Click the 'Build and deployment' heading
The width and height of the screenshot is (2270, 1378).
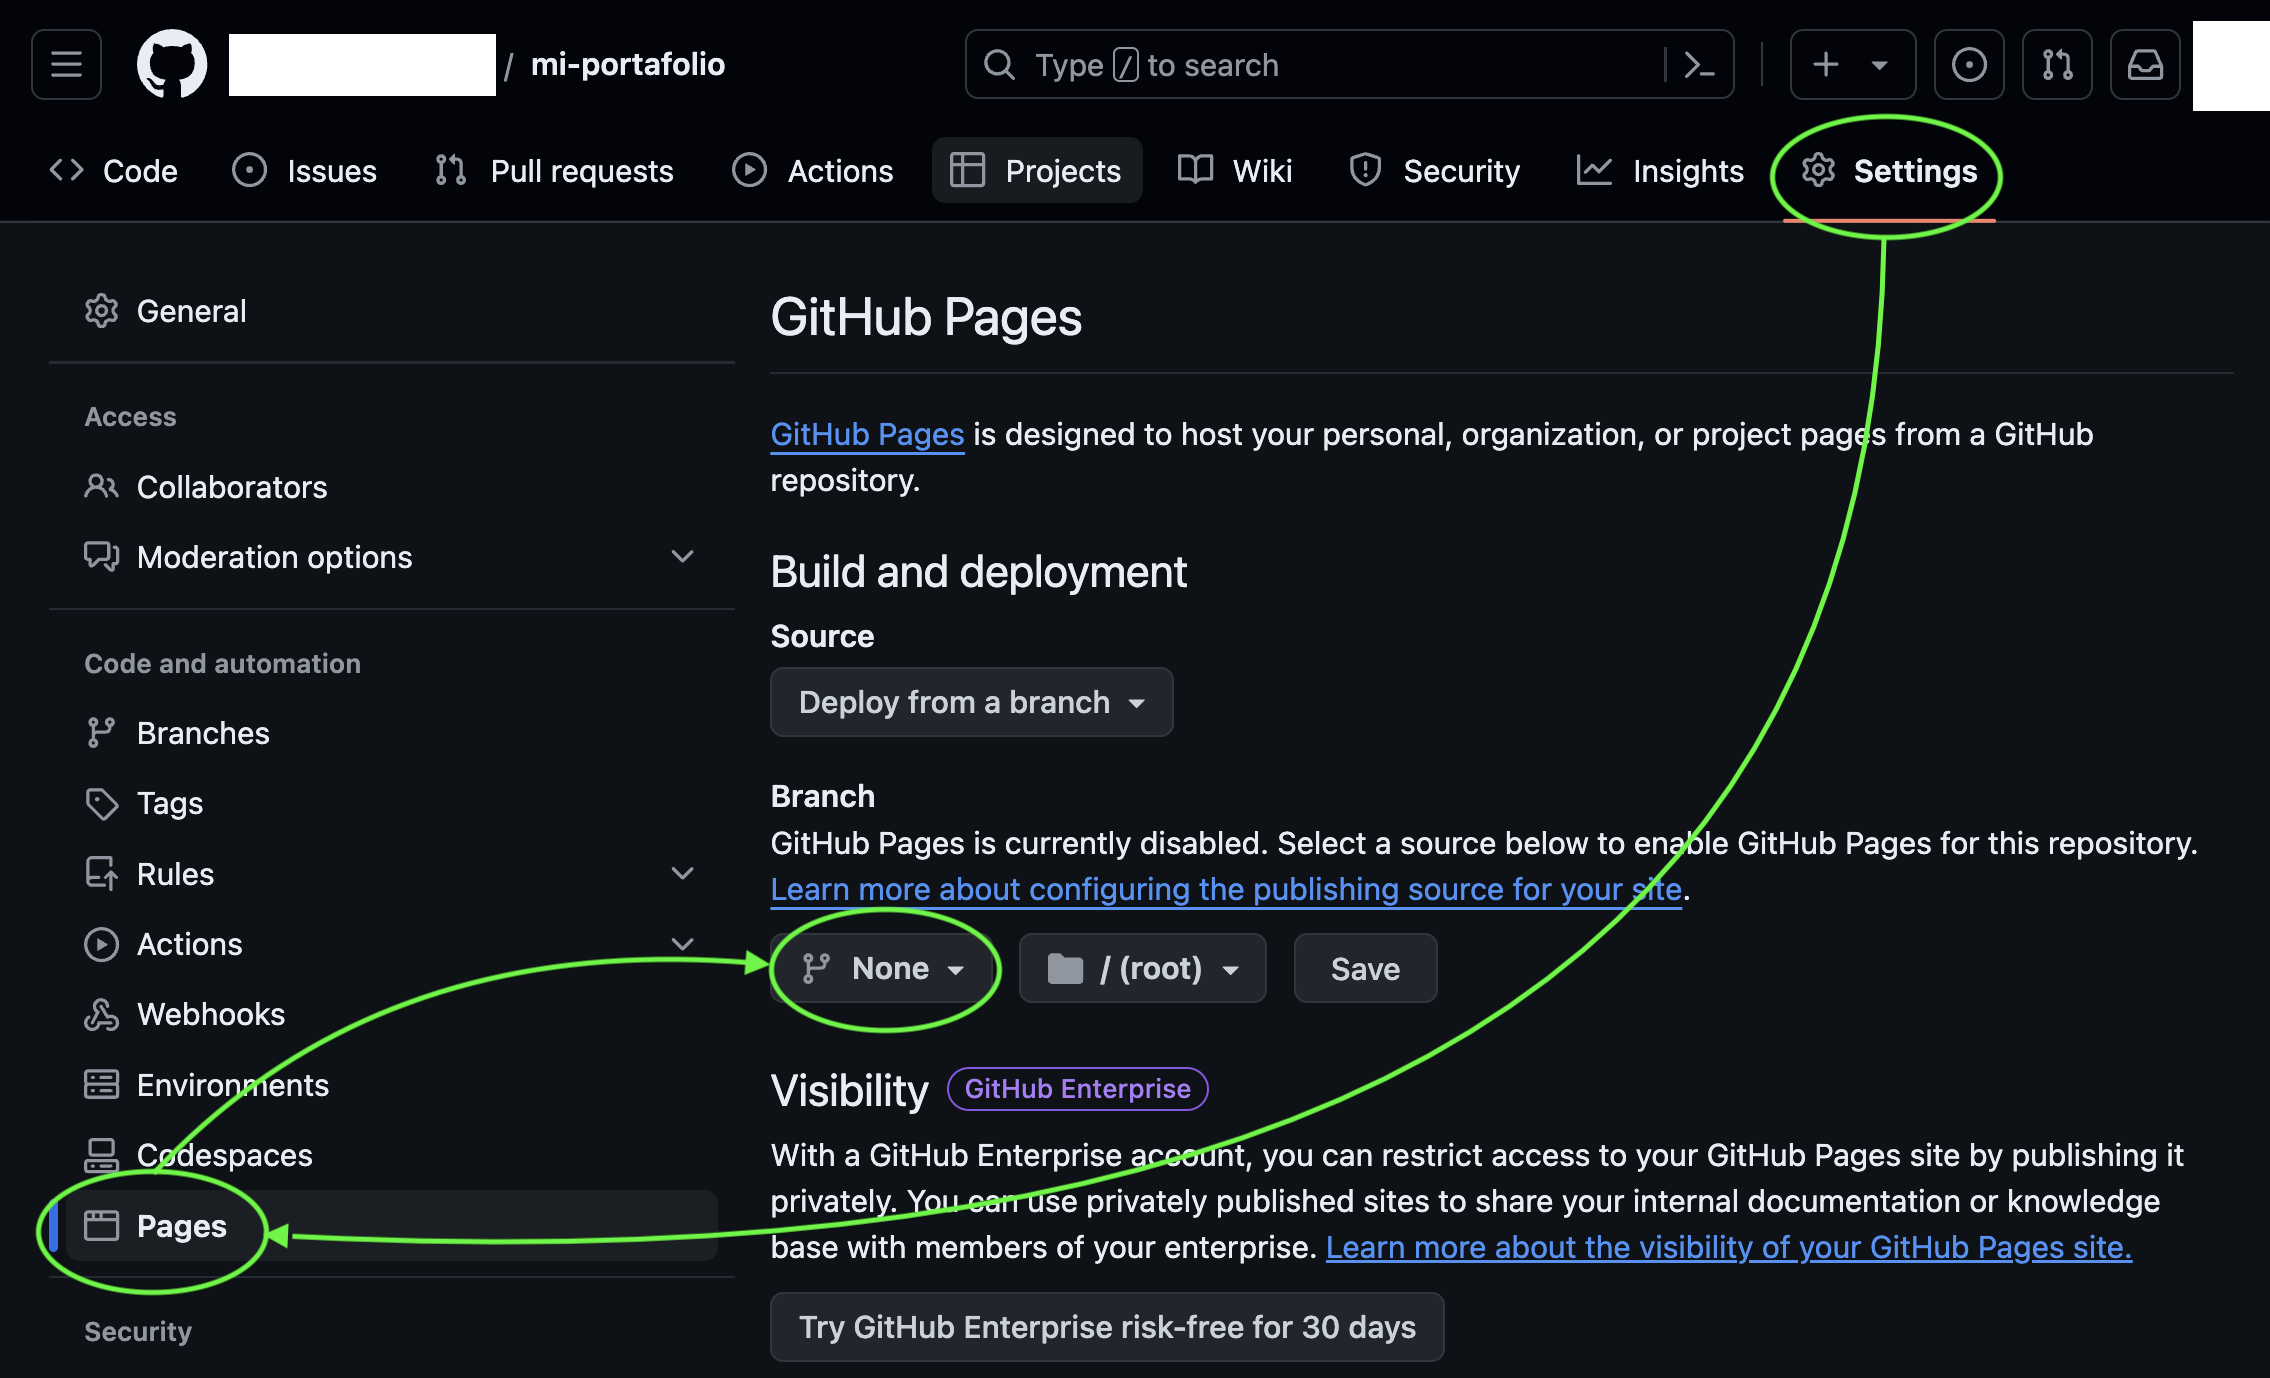pyautogui.click(x=978, y=572)
